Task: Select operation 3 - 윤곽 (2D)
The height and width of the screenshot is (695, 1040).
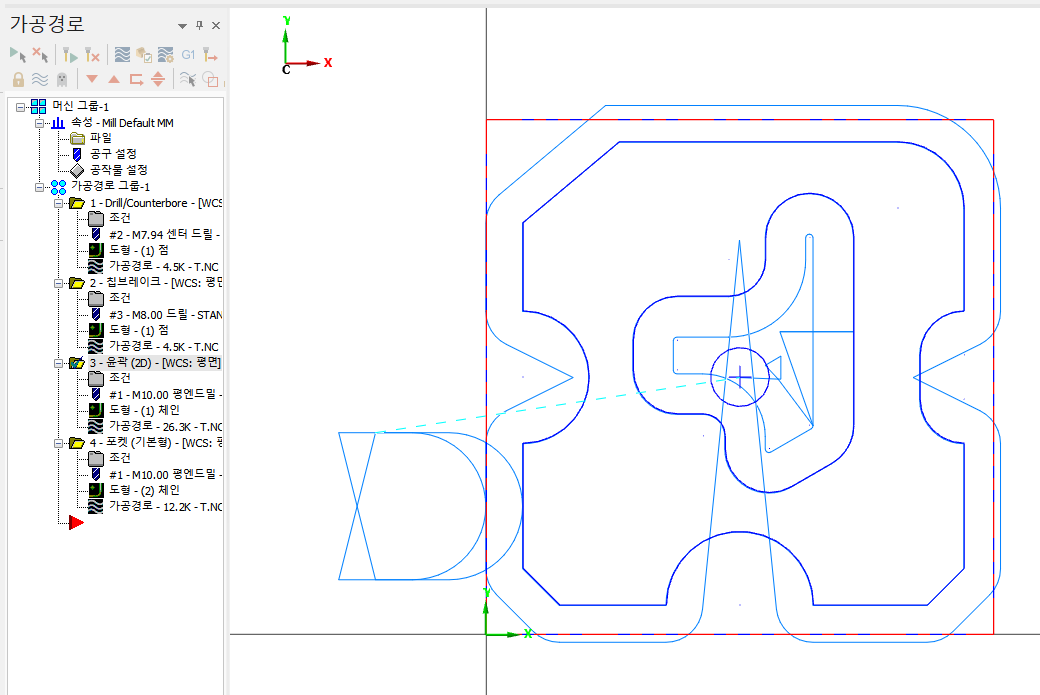Action: click(x=155, y=363)
